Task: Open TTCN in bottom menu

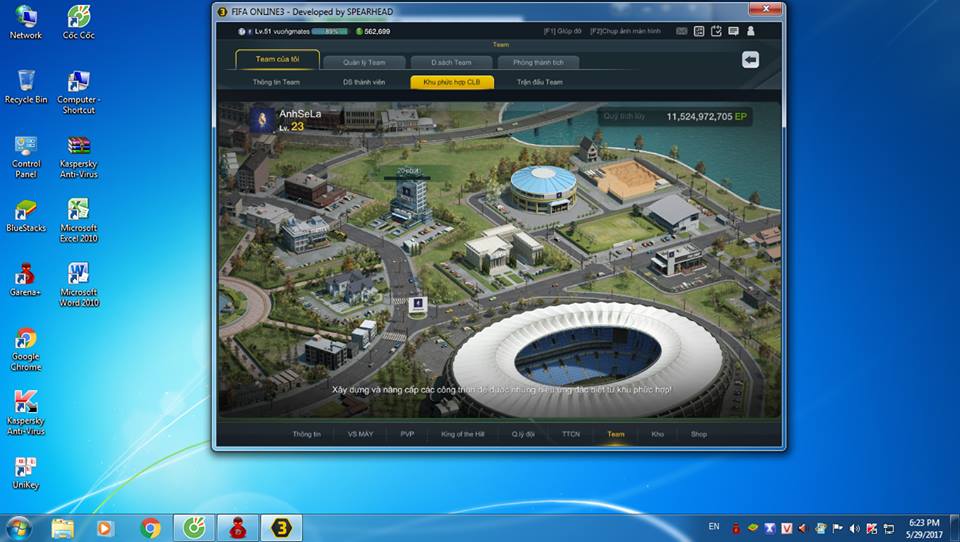Action: point(571,434)
